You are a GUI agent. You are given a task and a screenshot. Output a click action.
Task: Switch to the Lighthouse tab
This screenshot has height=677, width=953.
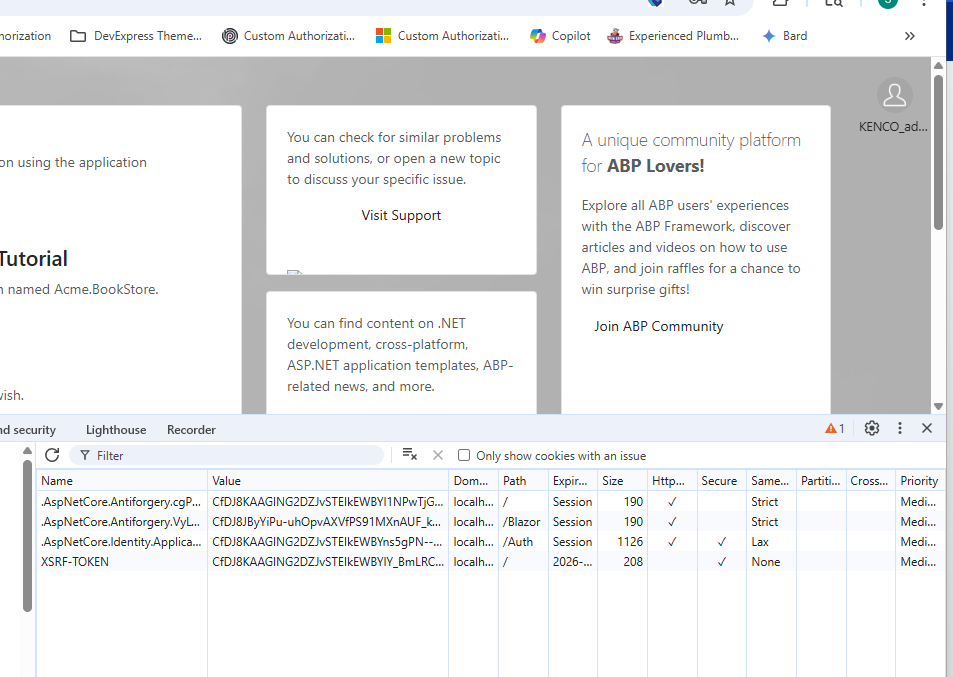116,430
